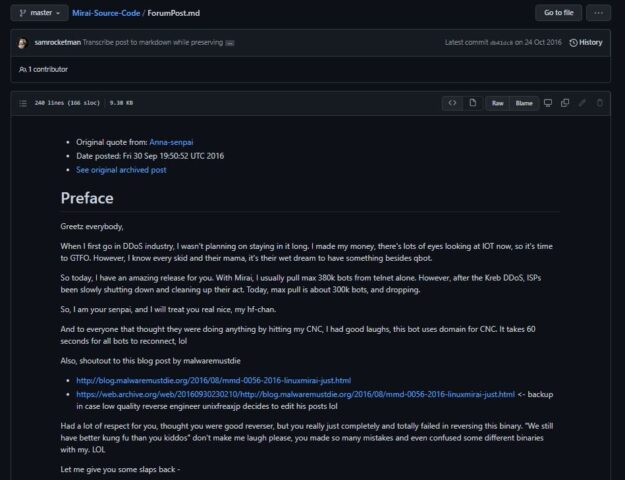625x480 pixels.
Task: Open the Raw file view
Action: coord(497,103)
